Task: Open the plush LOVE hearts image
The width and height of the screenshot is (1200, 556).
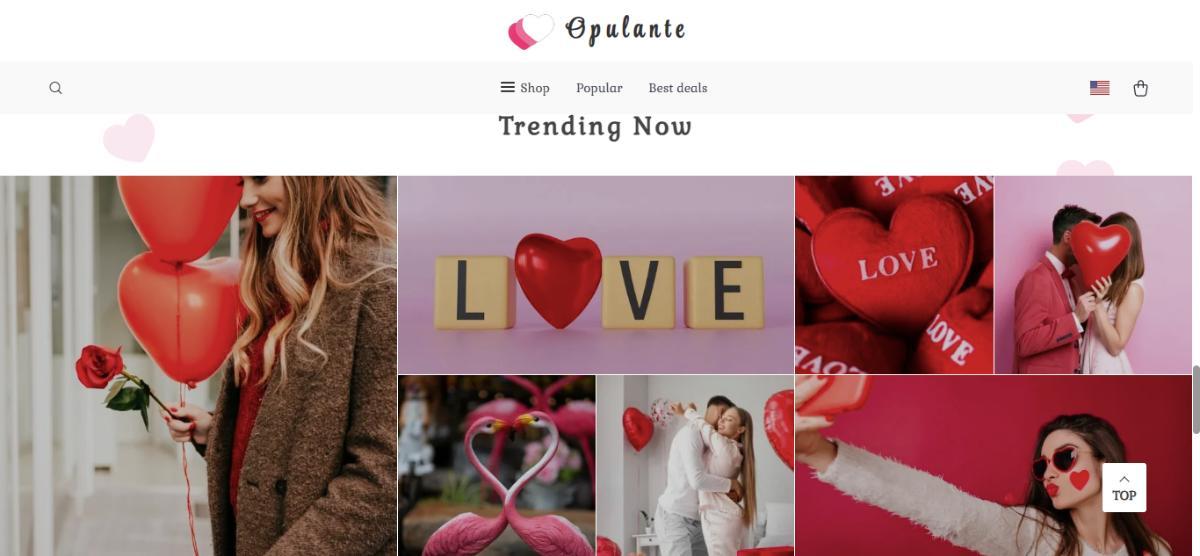Action: click(x=894, y=275)
